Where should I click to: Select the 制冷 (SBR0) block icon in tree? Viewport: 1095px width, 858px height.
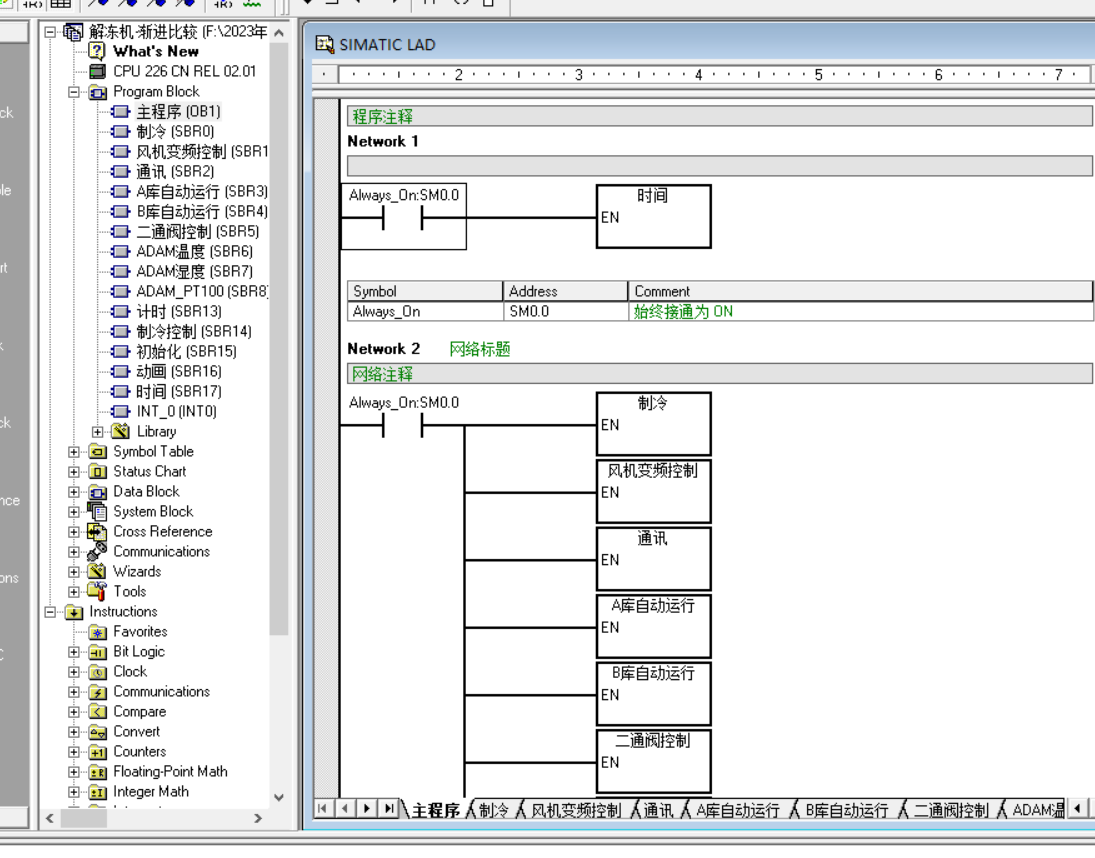121,131
